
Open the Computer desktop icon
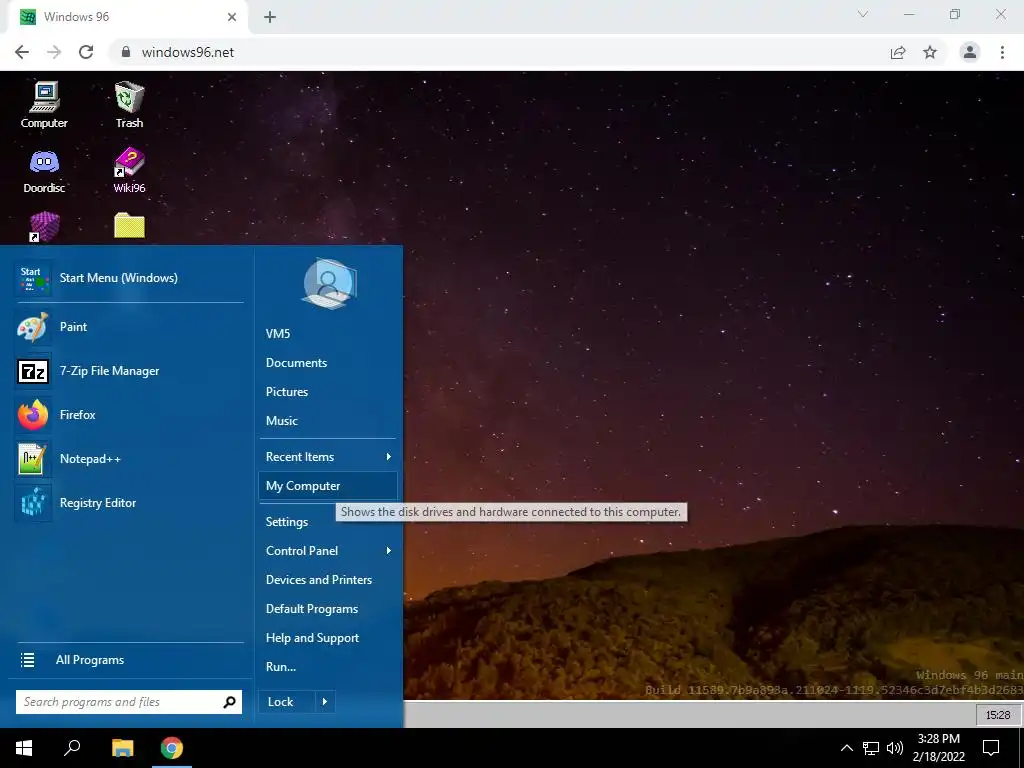point(44,104)
